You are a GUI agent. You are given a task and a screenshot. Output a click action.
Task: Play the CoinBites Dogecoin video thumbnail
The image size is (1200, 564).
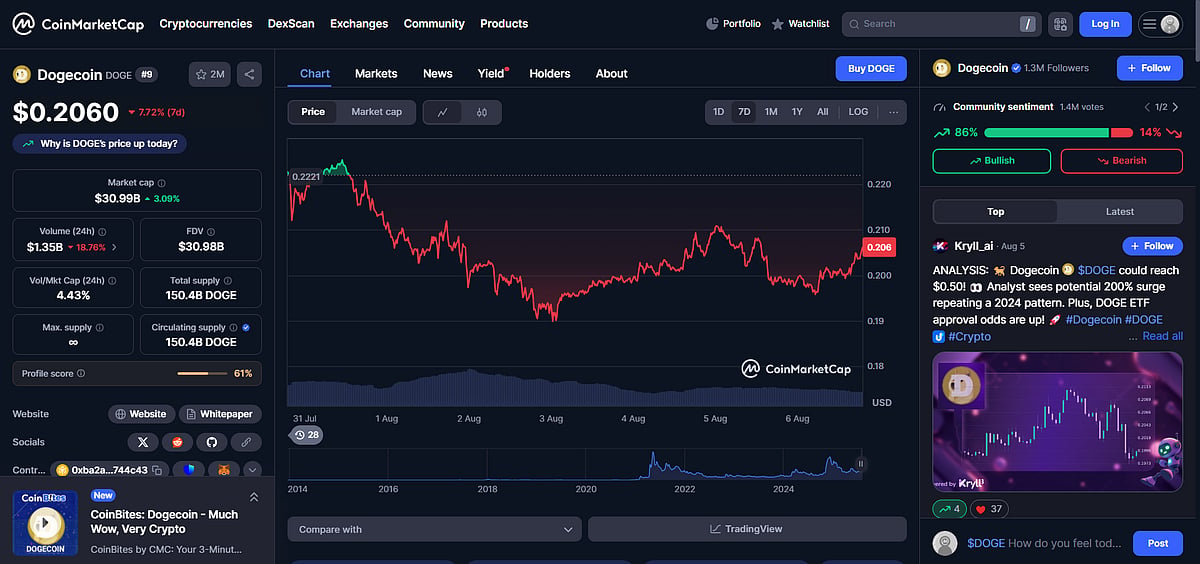click(46, 524)
